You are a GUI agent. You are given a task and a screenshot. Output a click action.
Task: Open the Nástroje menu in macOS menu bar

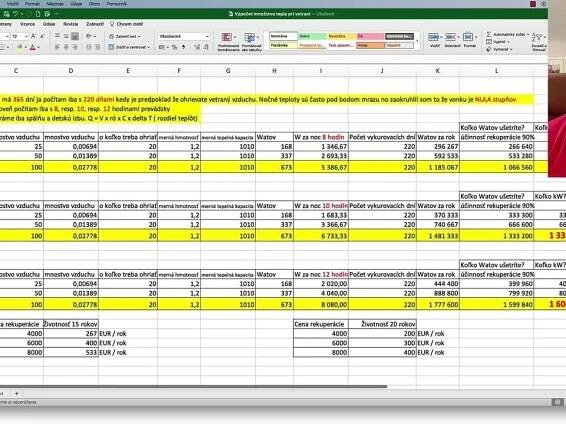pos(55,4)
